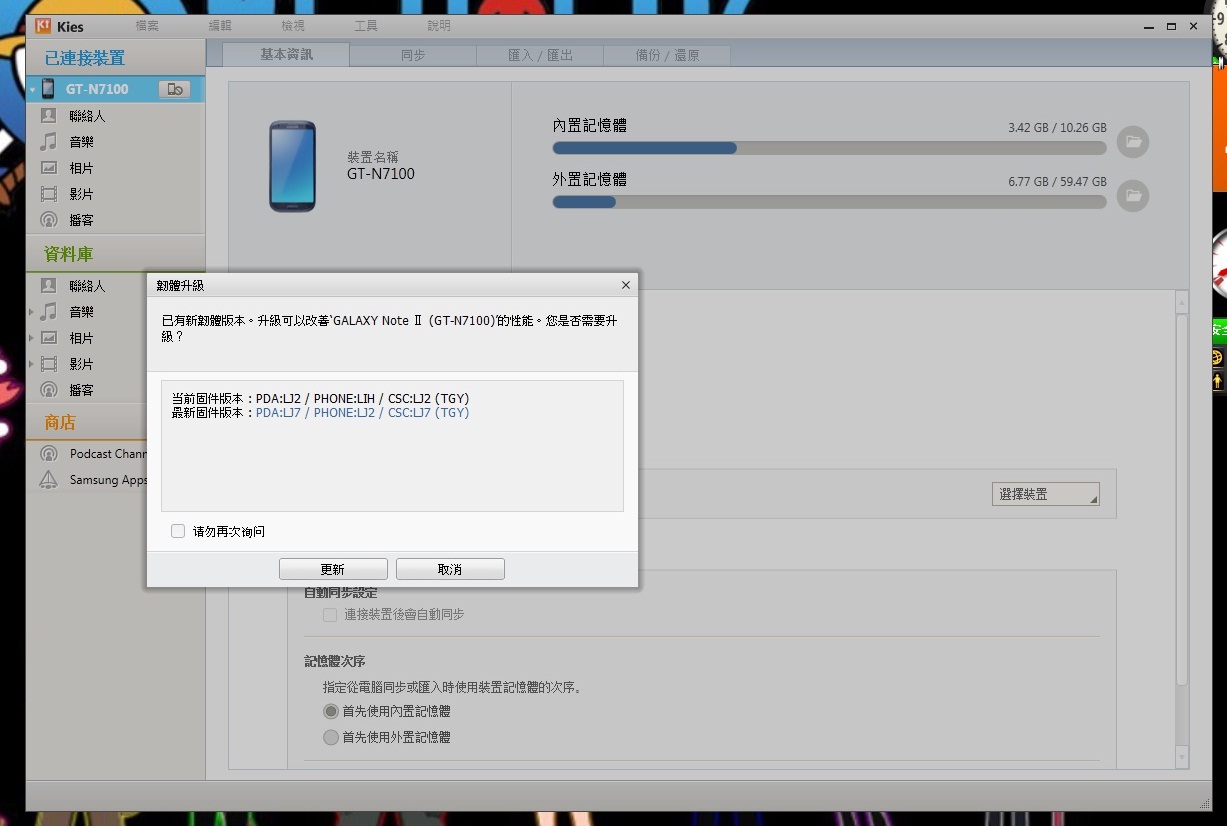Click 取消 to cancel firmware upgrade
The image size is (1227, 826).
tap(450, 569)
